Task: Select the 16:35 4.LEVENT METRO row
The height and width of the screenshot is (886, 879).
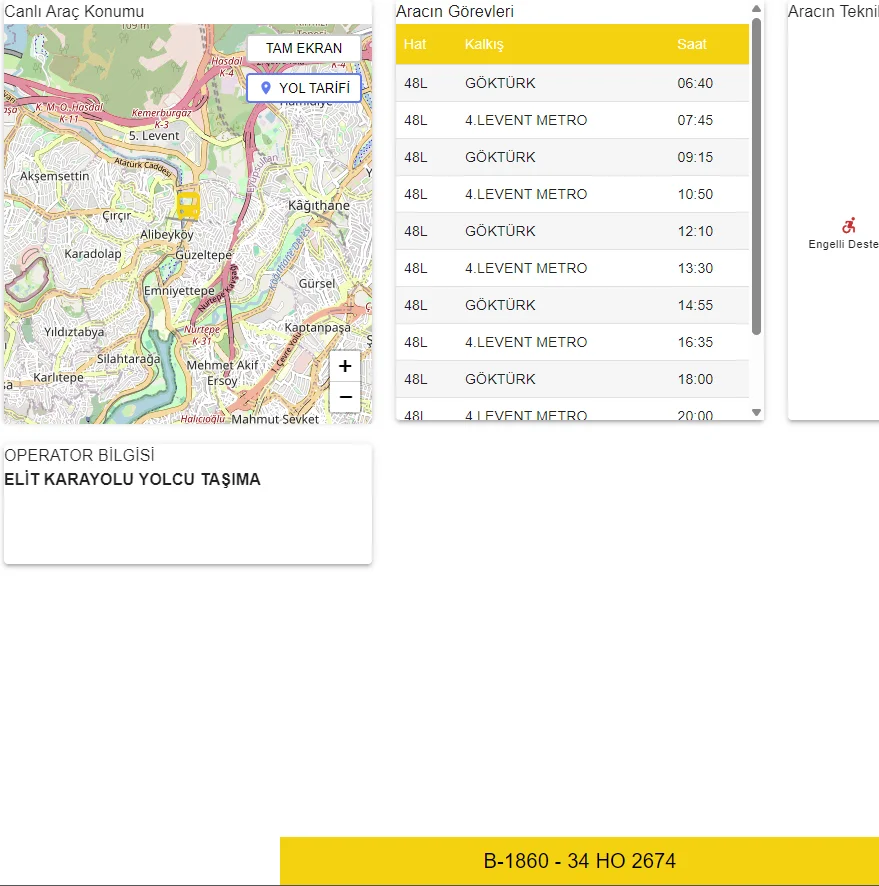Action: tap(571, 342)
